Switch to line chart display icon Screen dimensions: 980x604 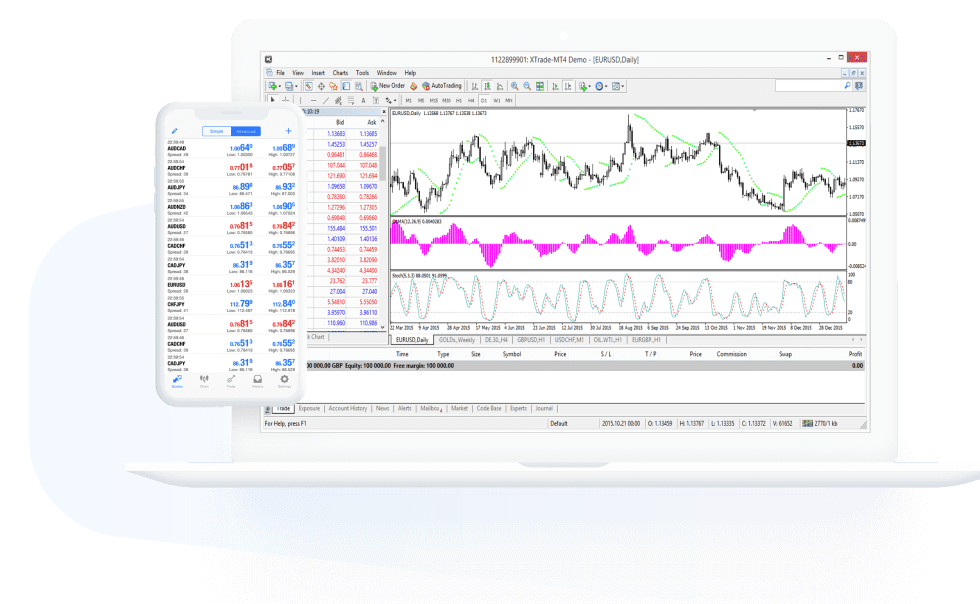[x=500, y=86]
